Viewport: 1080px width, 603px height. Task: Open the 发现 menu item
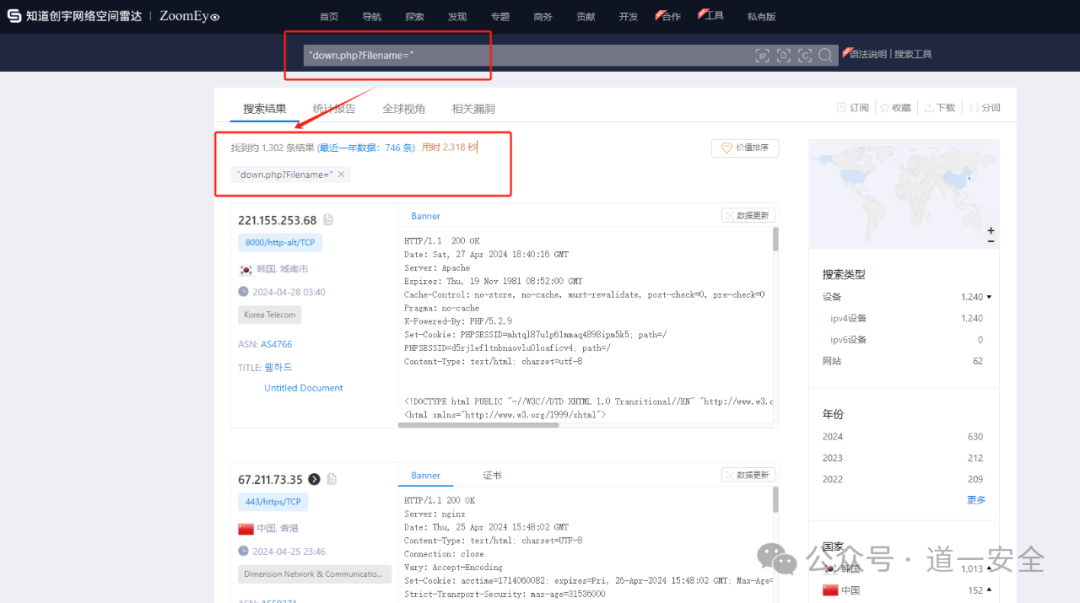(457, 17)
